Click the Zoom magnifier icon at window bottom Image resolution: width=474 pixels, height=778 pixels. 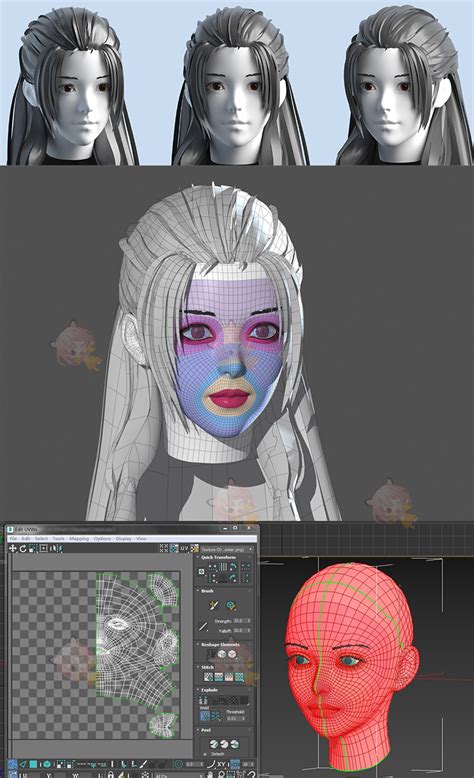click(x=221, y=775)
